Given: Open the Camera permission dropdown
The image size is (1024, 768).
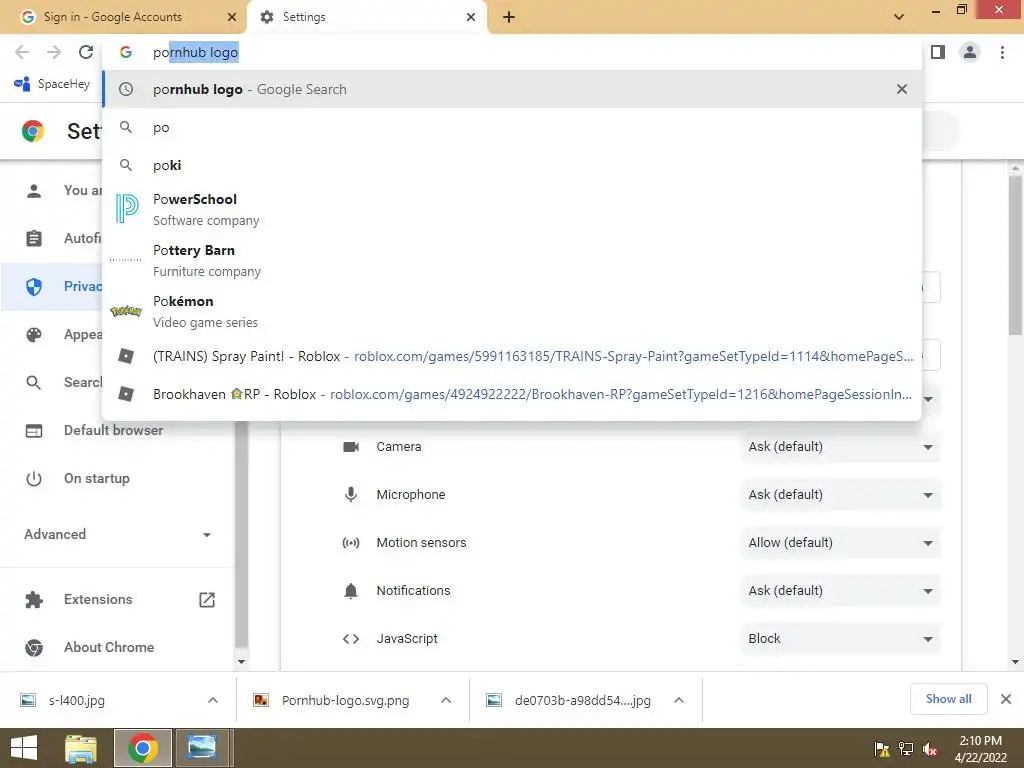Looking at the screenshot, I should (840, 447).
